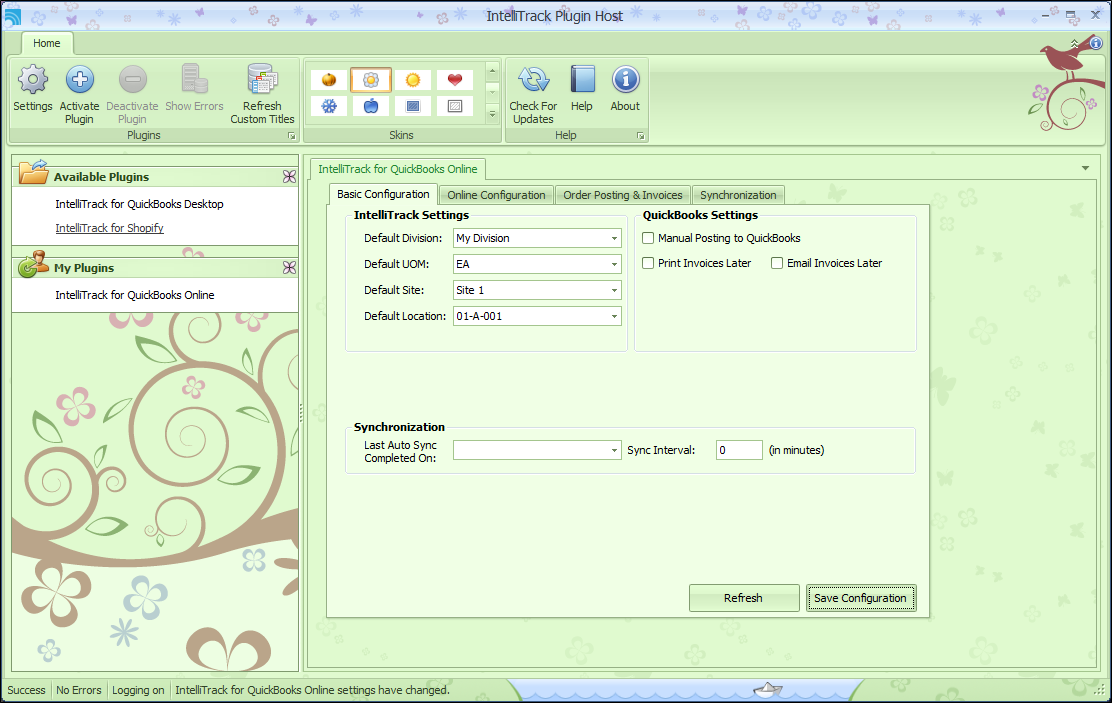Apply the blue apple skin
Screen dimensions: 1112x703
pos(371,106)
